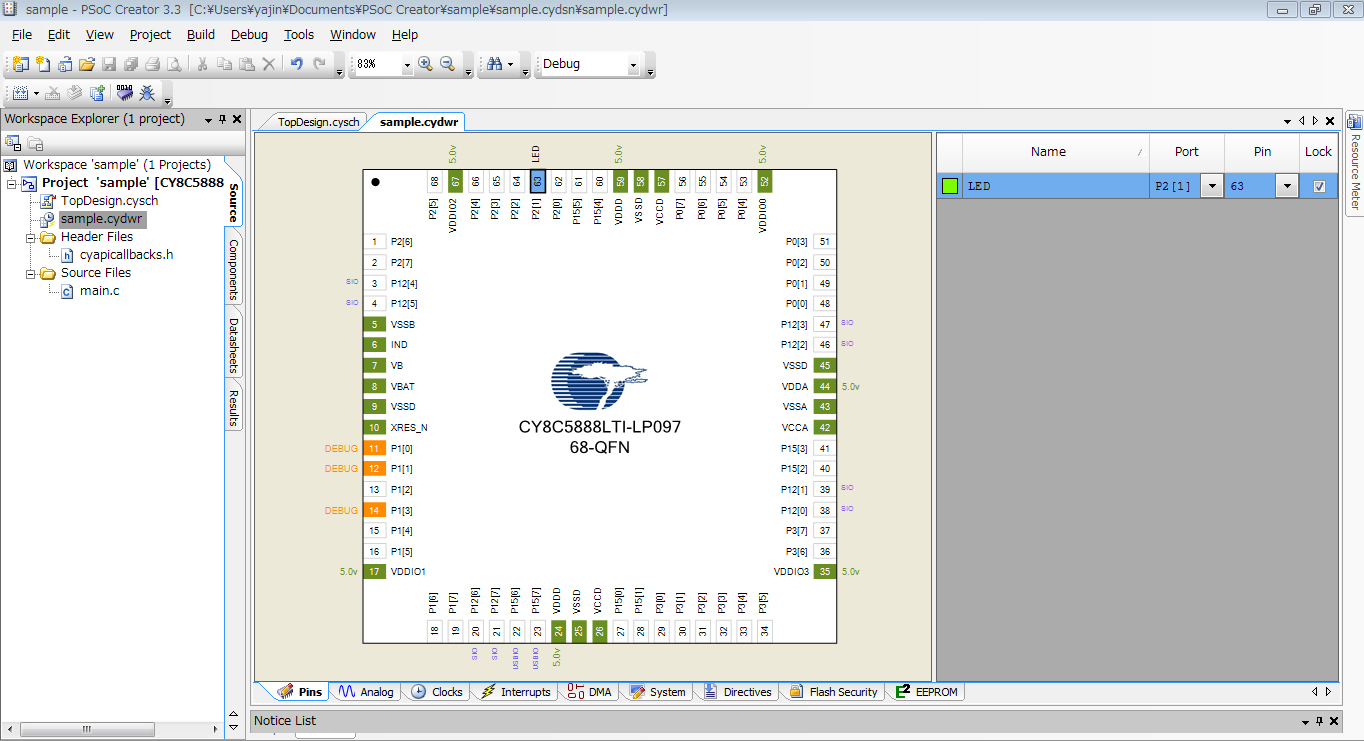Open the Resource Meter side panel
This screenshot has width=1364, height=741.
[1355, 162]
